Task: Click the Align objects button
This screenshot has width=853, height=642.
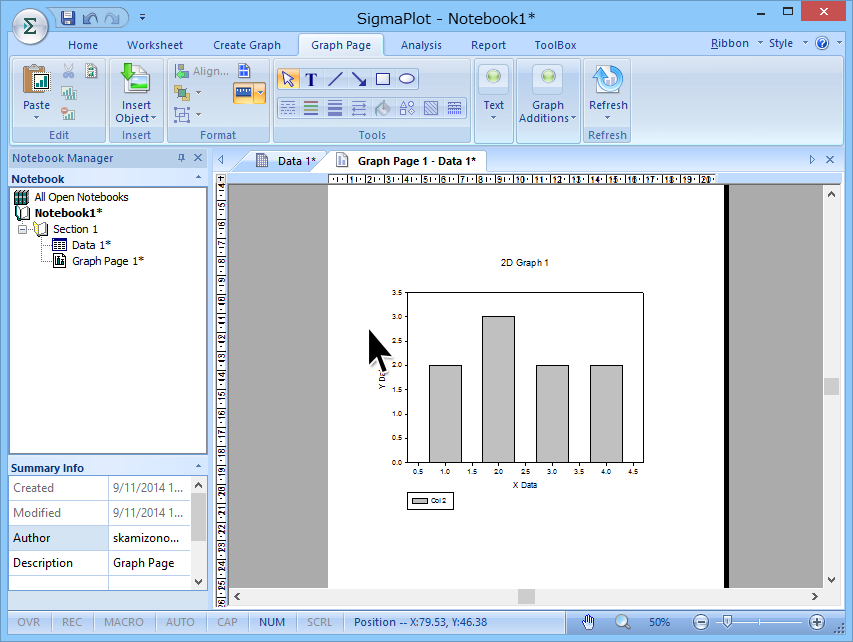Action: [201, 71]
